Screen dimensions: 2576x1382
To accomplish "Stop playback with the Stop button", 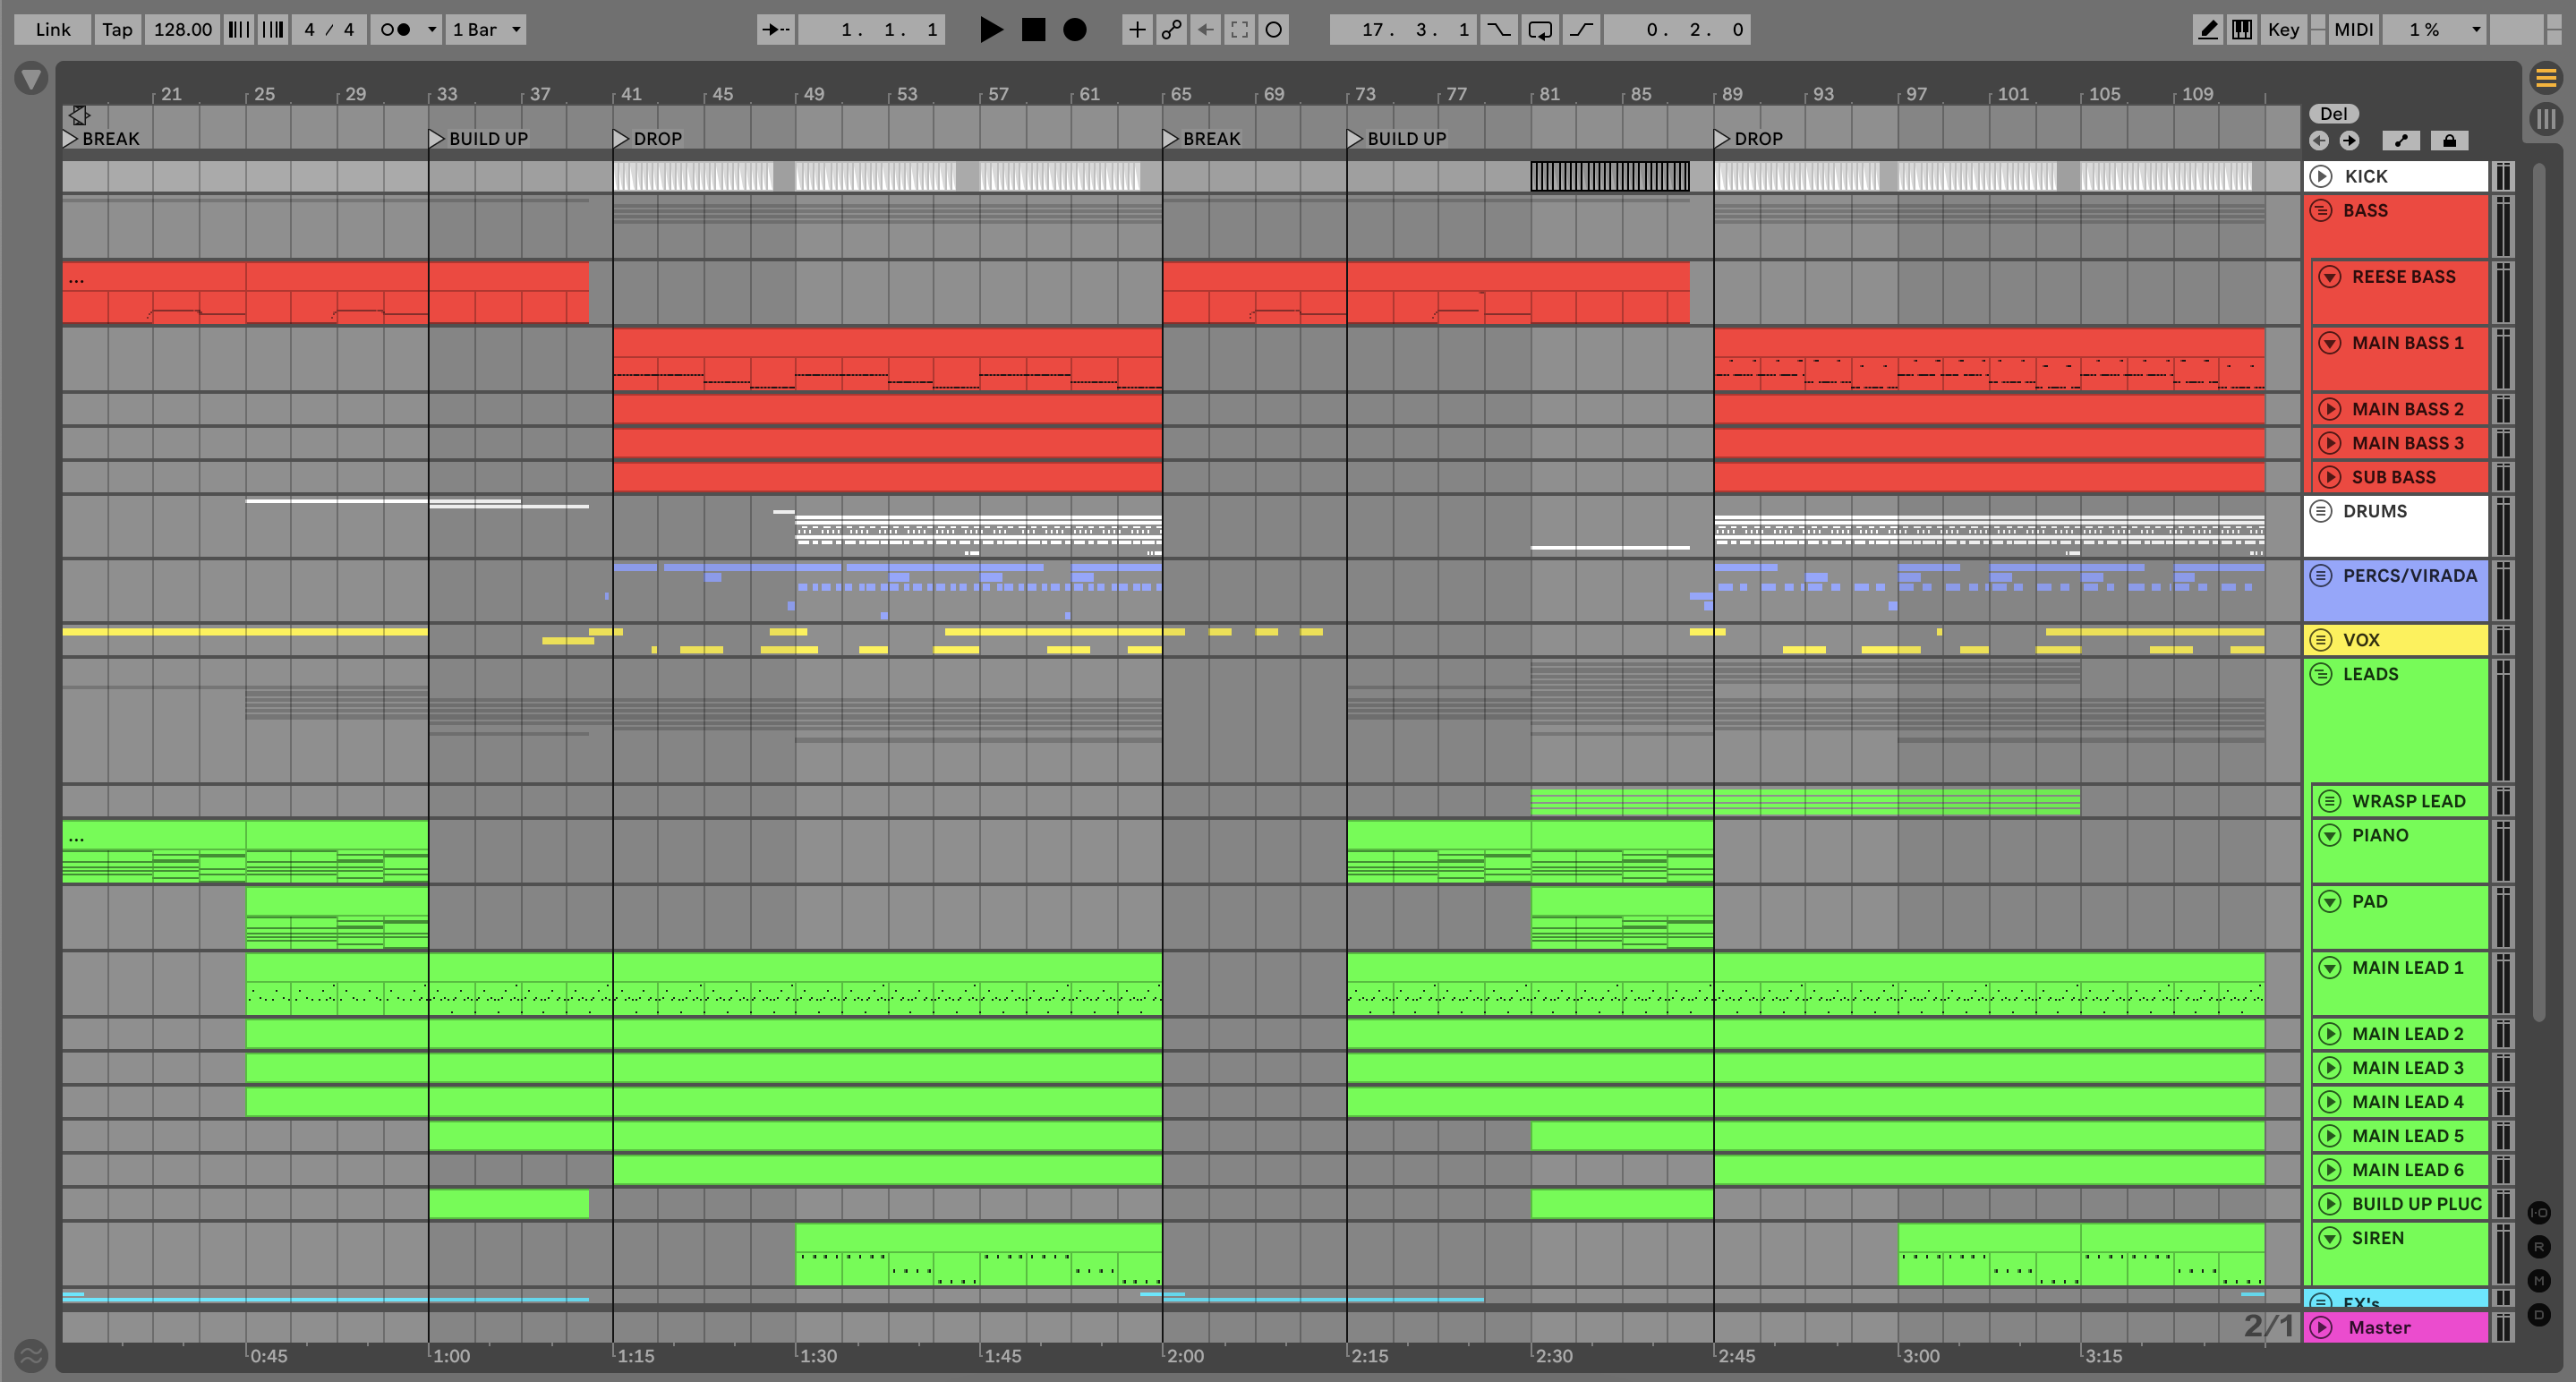I will pyautogui.click(x=1033, y=30).
